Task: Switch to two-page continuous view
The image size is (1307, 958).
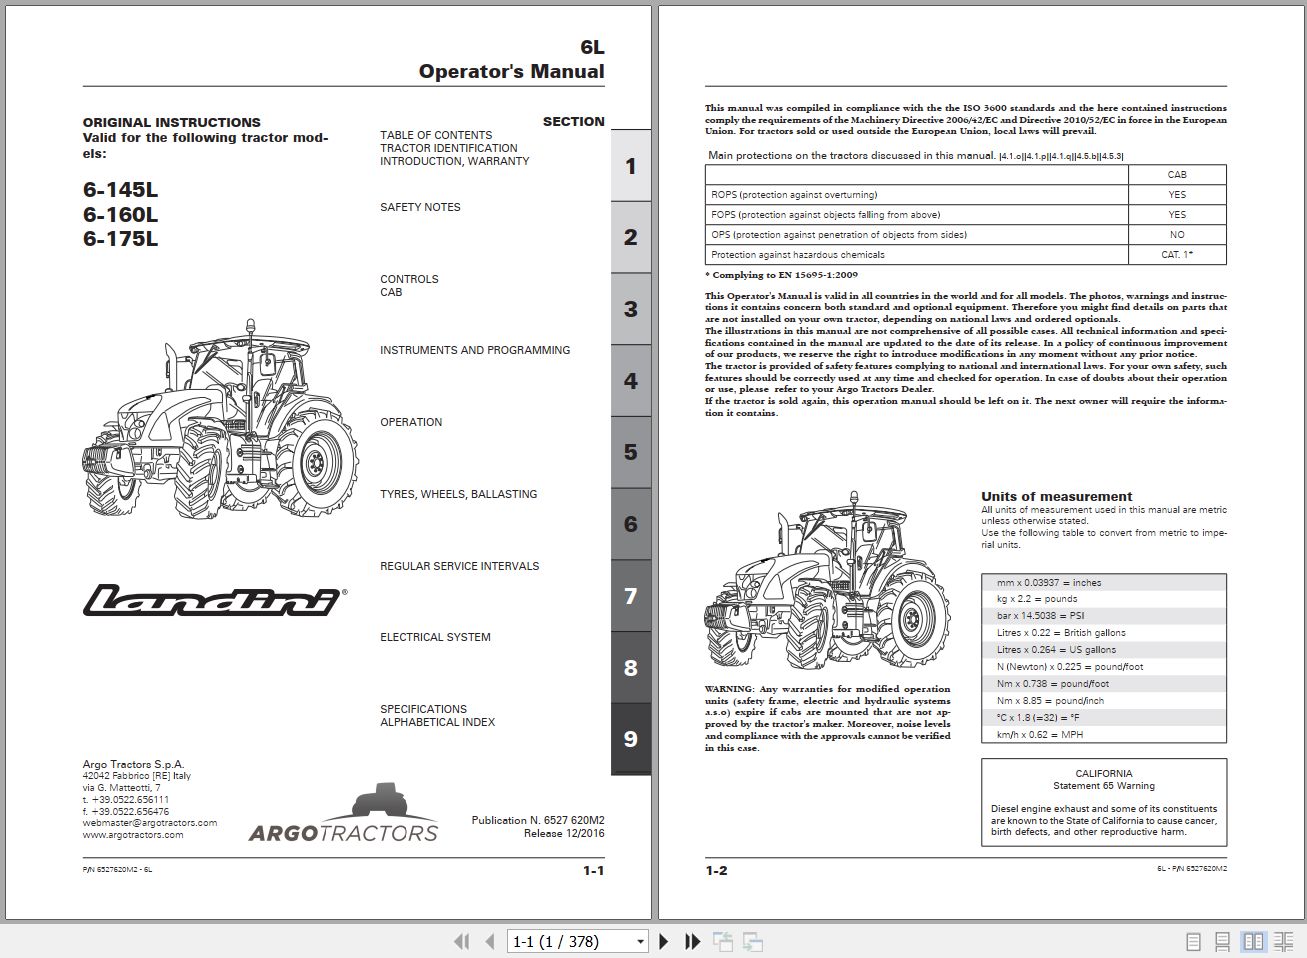Action: [x=1283, y=942]
